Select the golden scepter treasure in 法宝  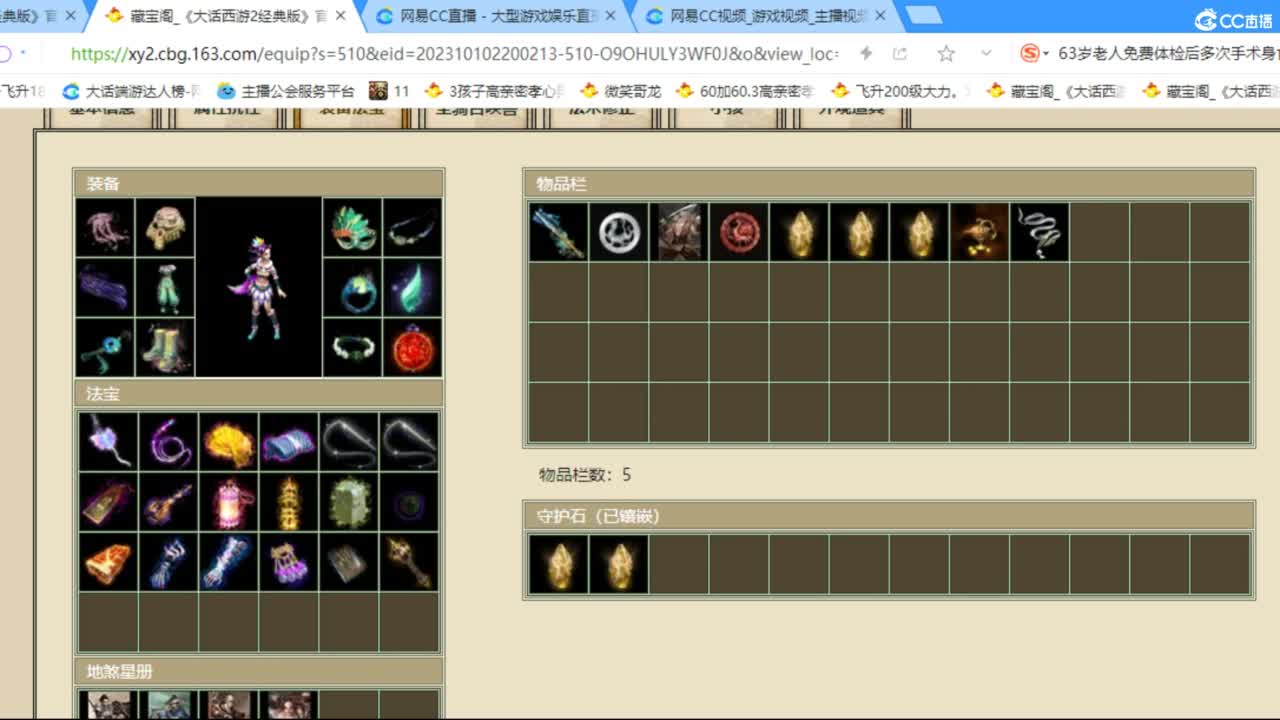coord(408,561)
